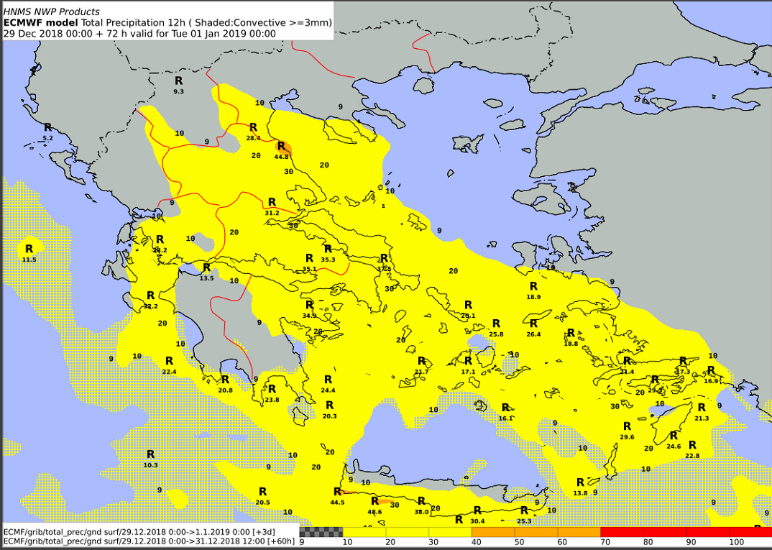The height and width of the screenshot is (550, 772).
Task: Click the R marker labeled 22.4
Action: 169,361
